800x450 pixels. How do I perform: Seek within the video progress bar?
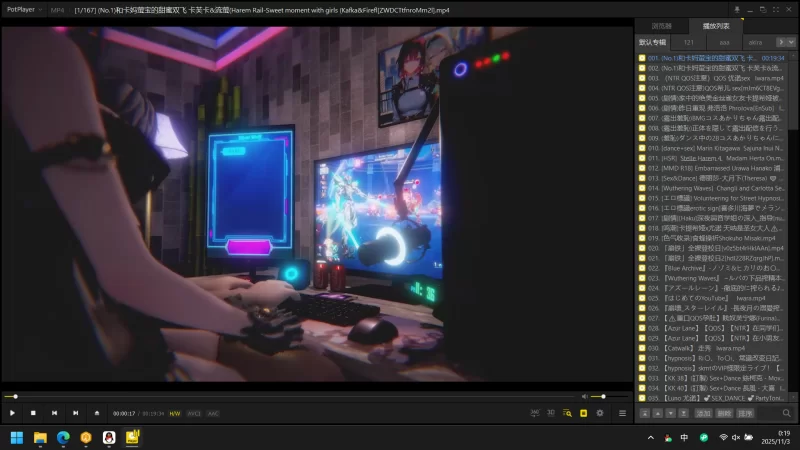click(x=290, y=396)
